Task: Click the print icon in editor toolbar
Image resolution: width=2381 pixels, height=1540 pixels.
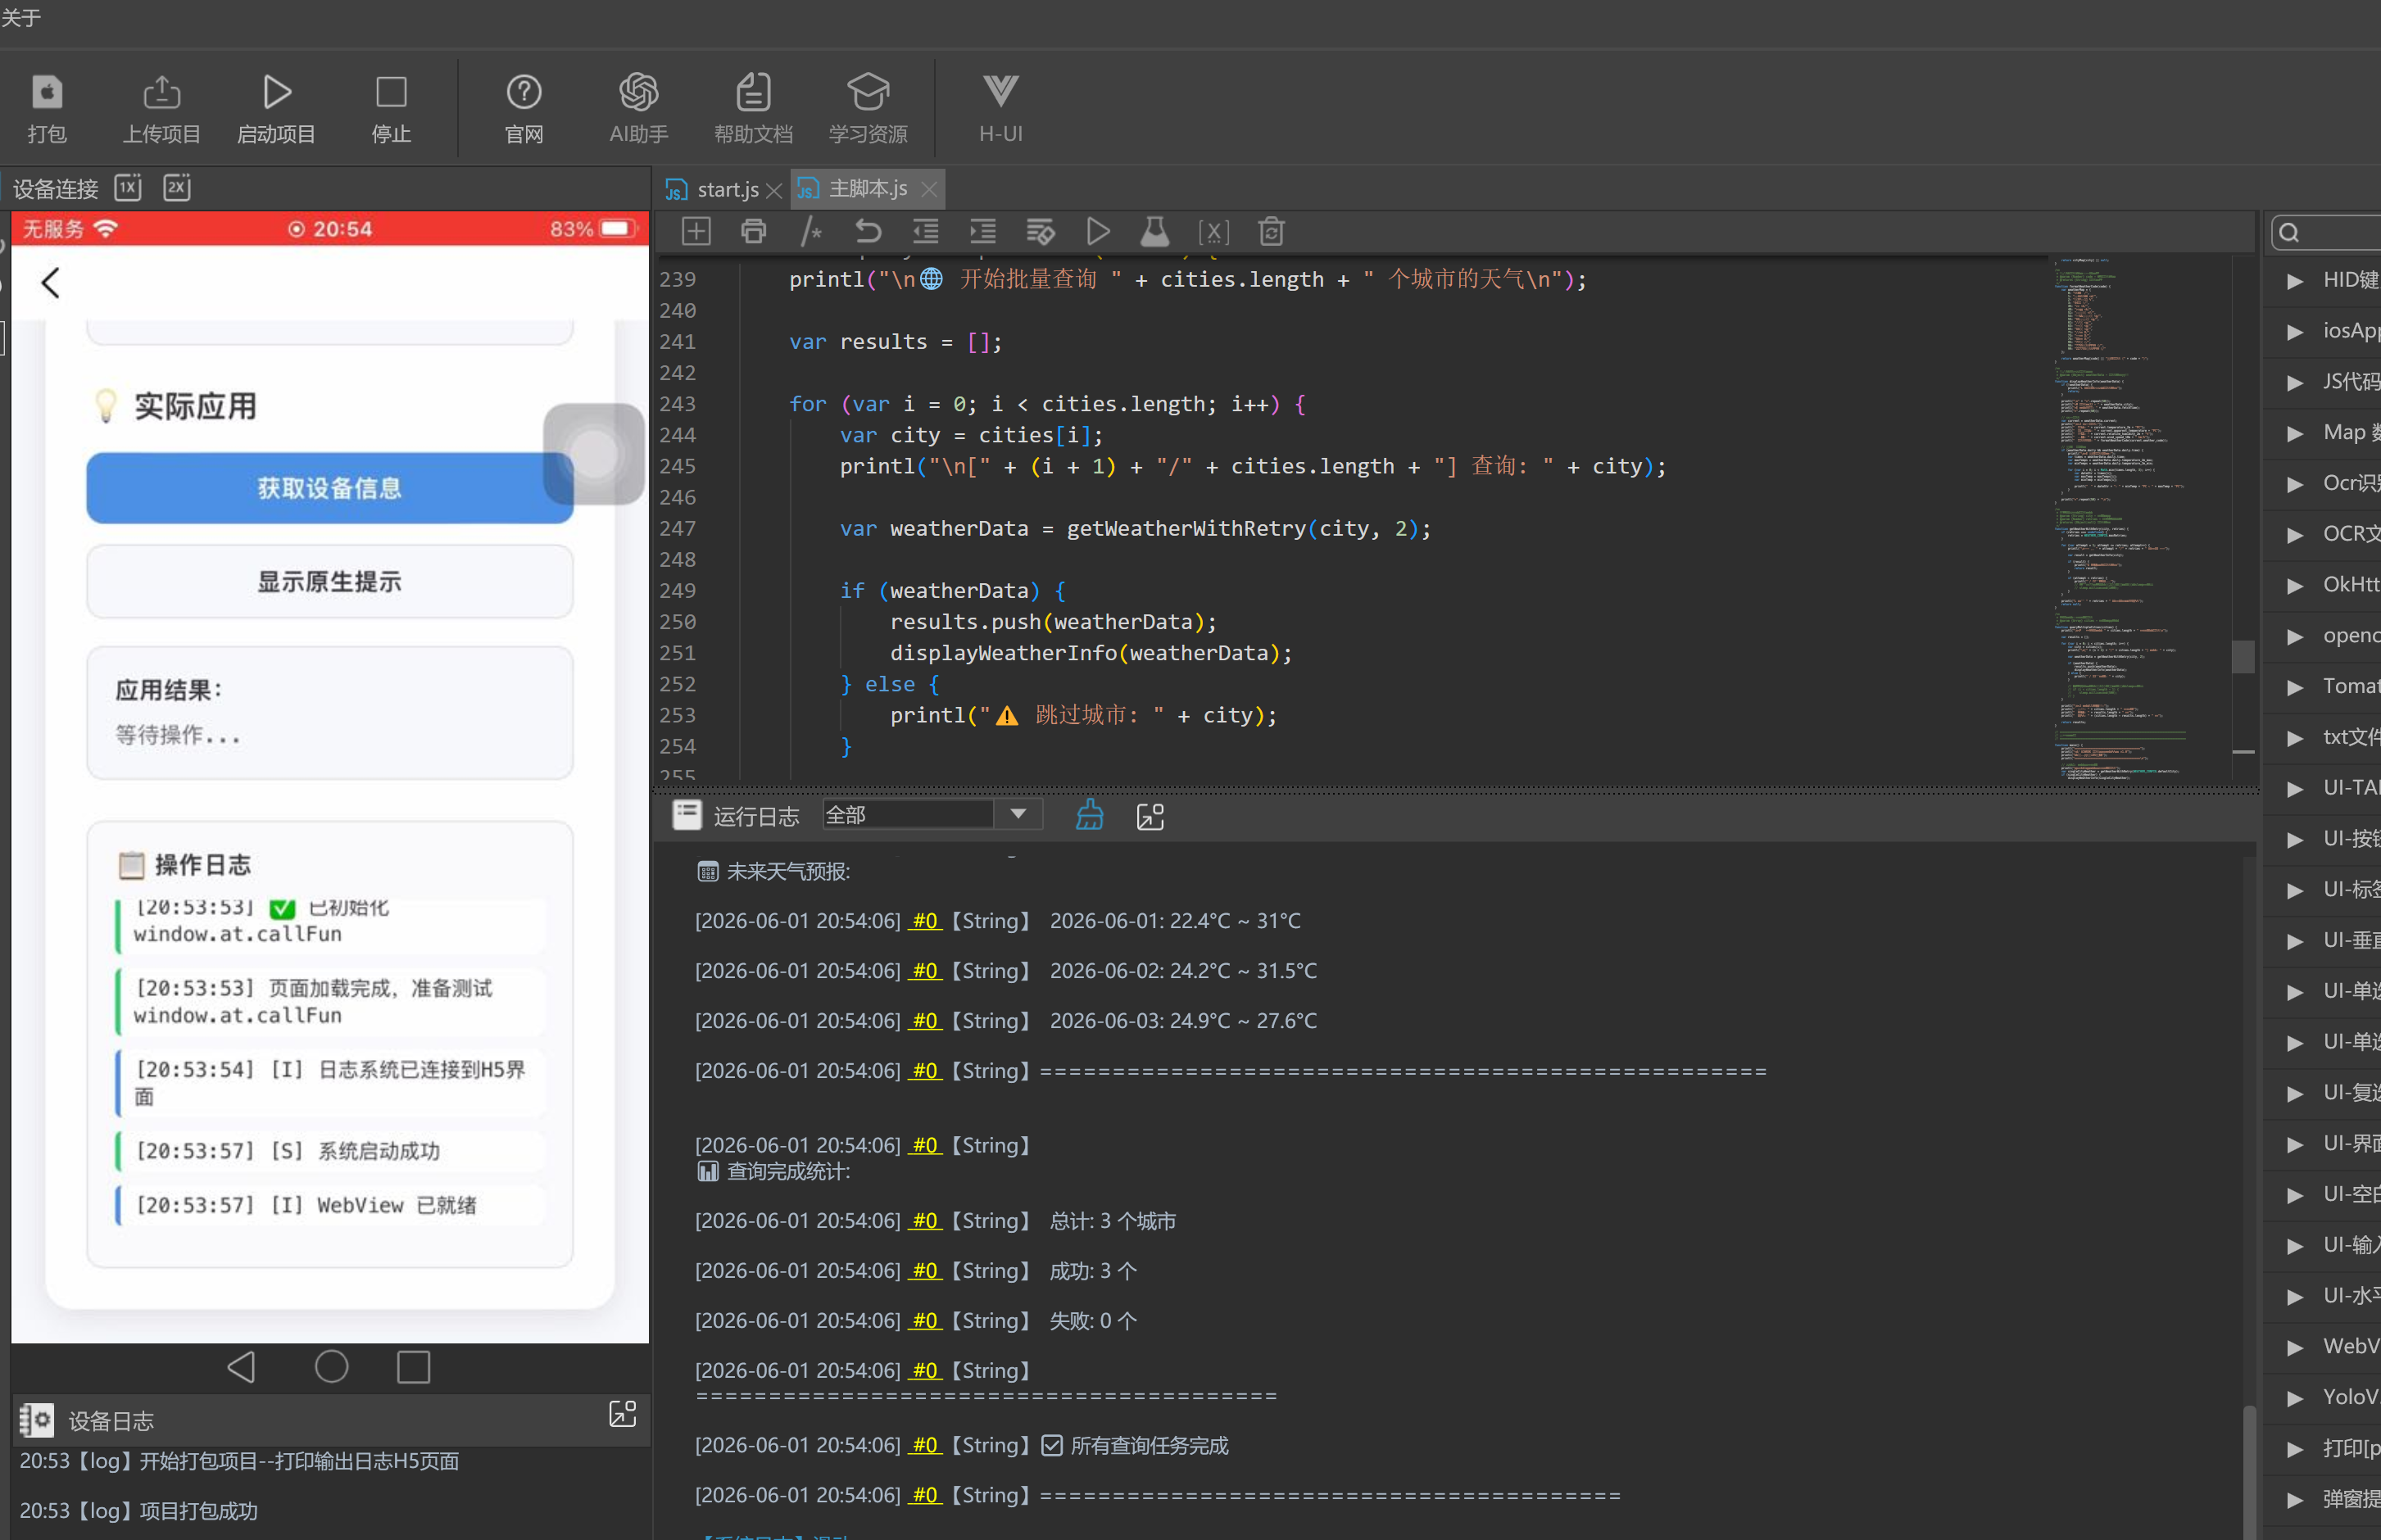Action: 754,232
